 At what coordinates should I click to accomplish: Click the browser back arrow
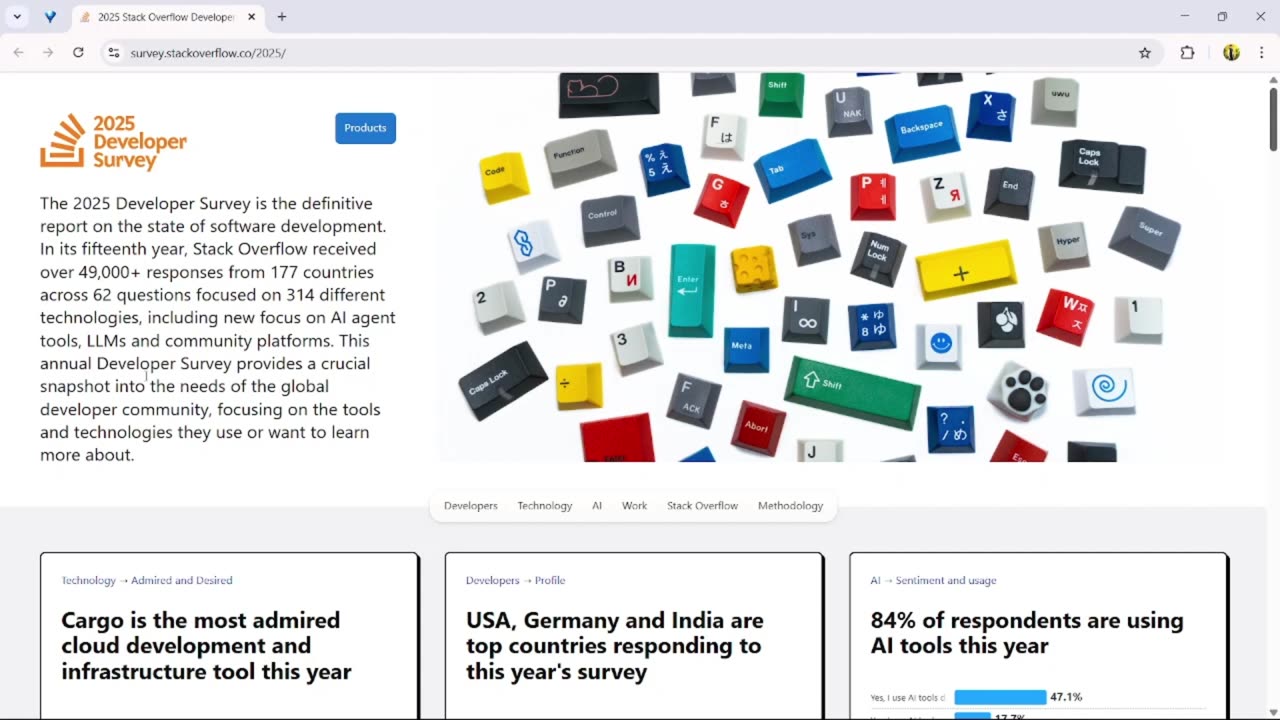click(x=18, y=53)
